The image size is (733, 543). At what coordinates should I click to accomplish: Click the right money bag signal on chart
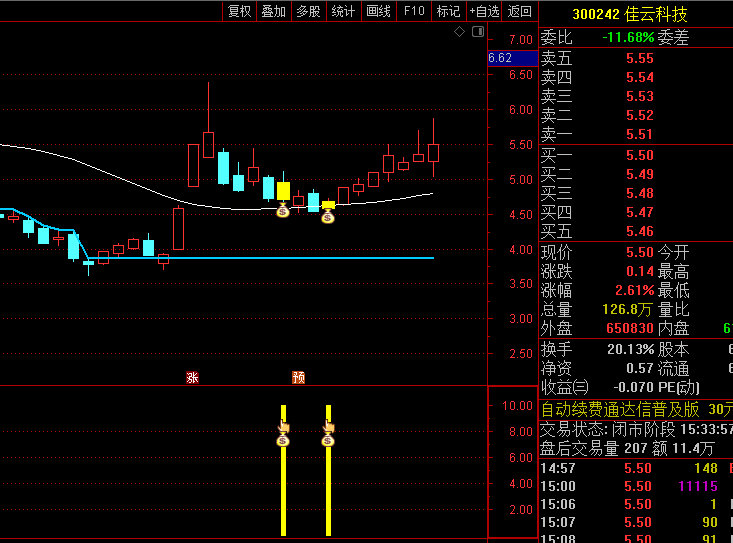pyautogui.click(x=328, y=216)
